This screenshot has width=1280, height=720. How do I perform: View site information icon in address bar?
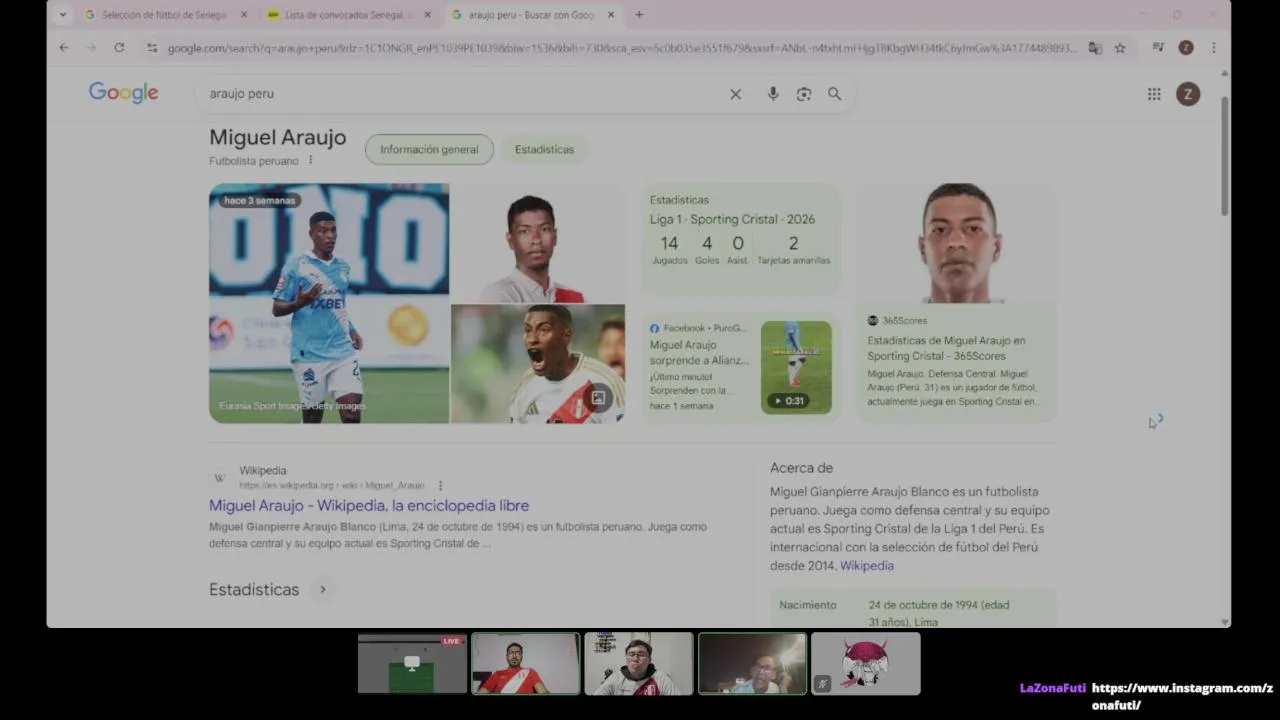click(152, 48)
